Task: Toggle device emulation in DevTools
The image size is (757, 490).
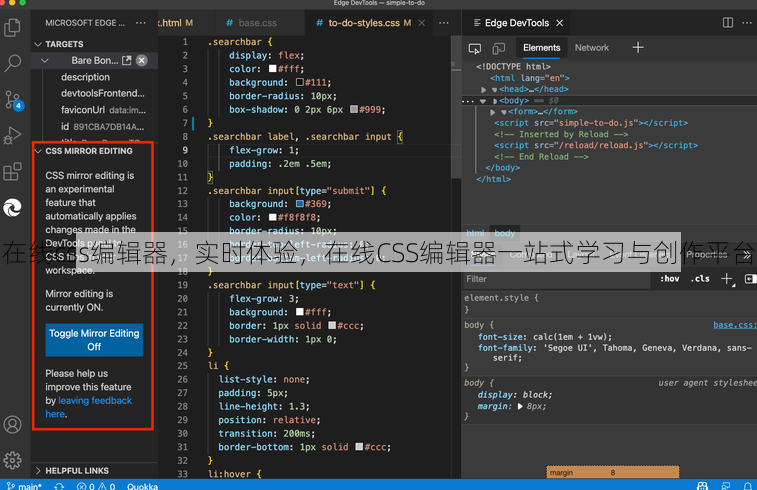Action: point(498,48)
